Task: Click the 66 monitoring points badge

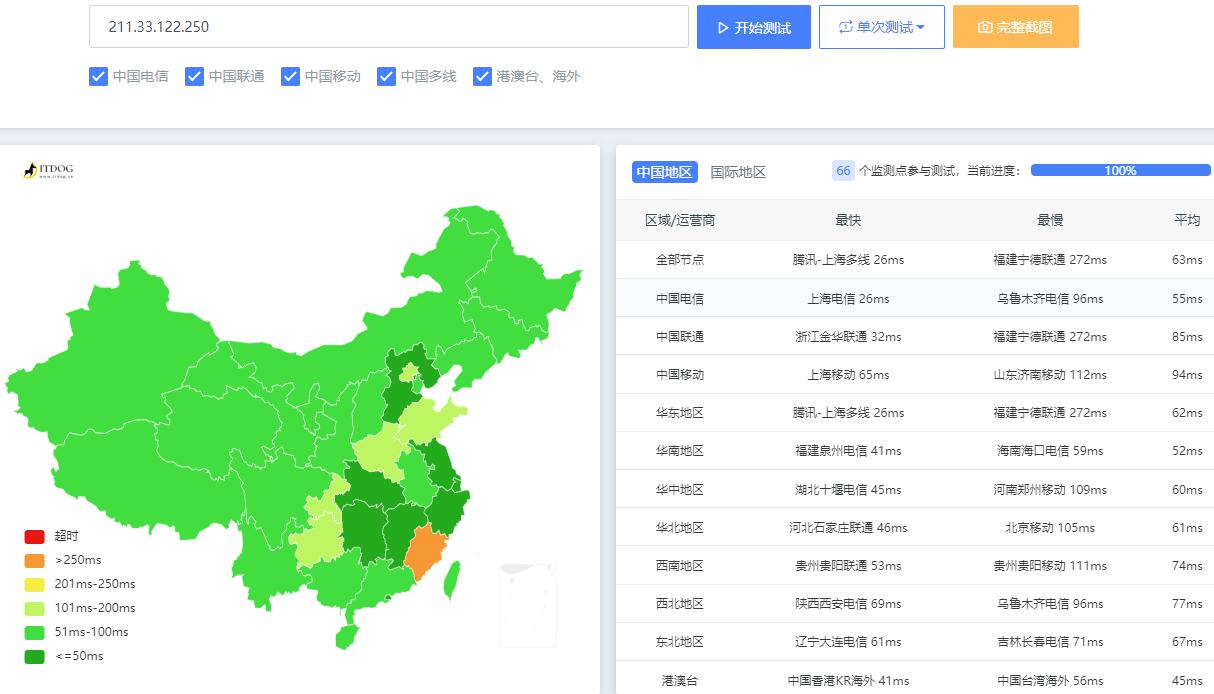Action: tap(843, 171)
